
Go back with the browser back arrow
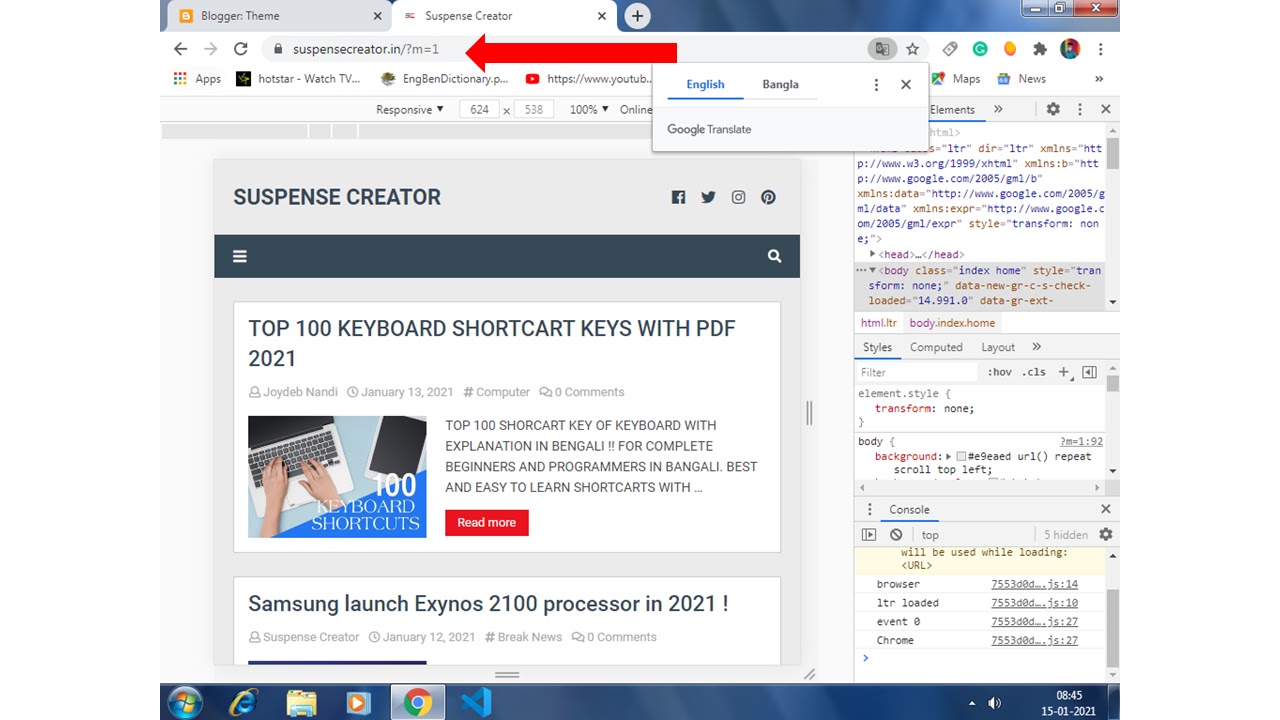click(180, 49)
